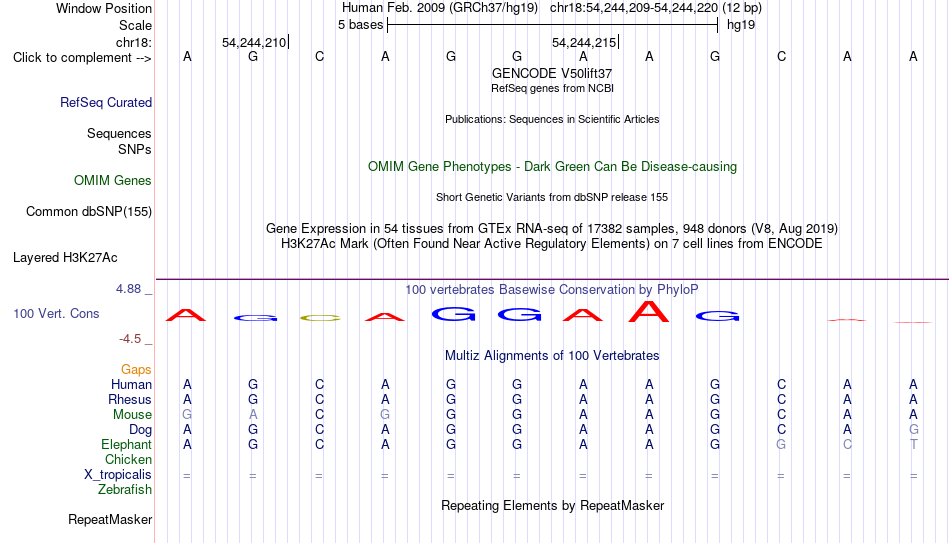Select the Elephant alignment row label
This screenshot has height=543, width=950.
click(x=127, y=445)
